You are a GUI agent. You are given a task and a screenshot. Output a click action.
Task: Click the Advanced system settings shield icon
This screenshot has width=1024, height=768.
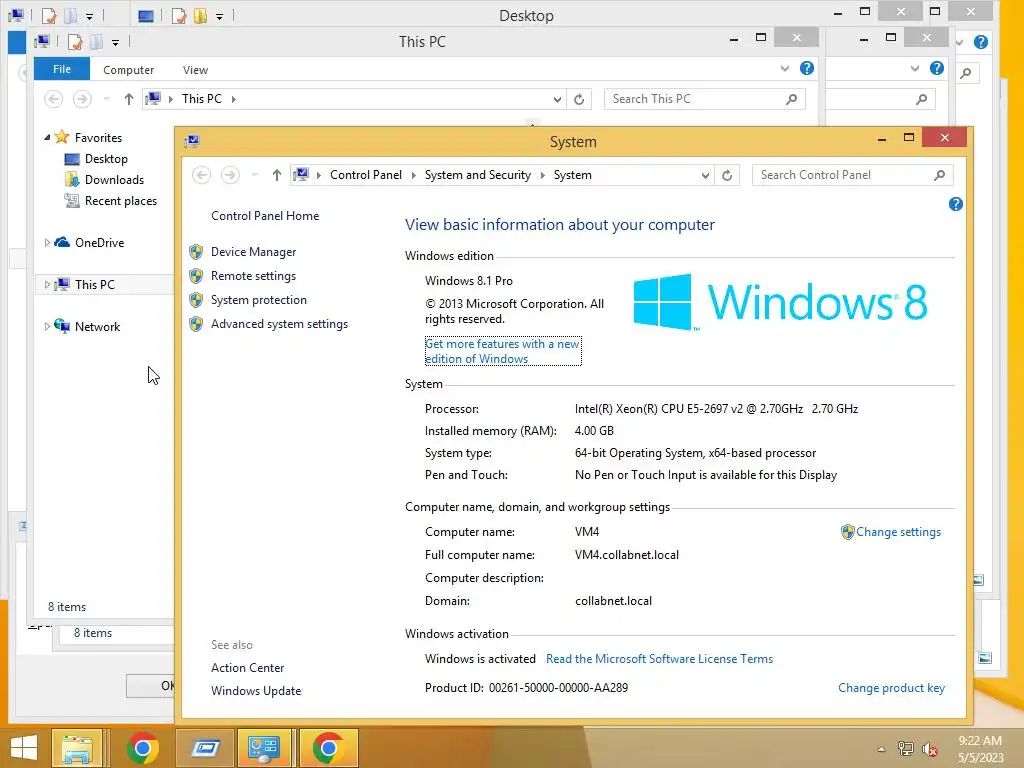(196, 325)
